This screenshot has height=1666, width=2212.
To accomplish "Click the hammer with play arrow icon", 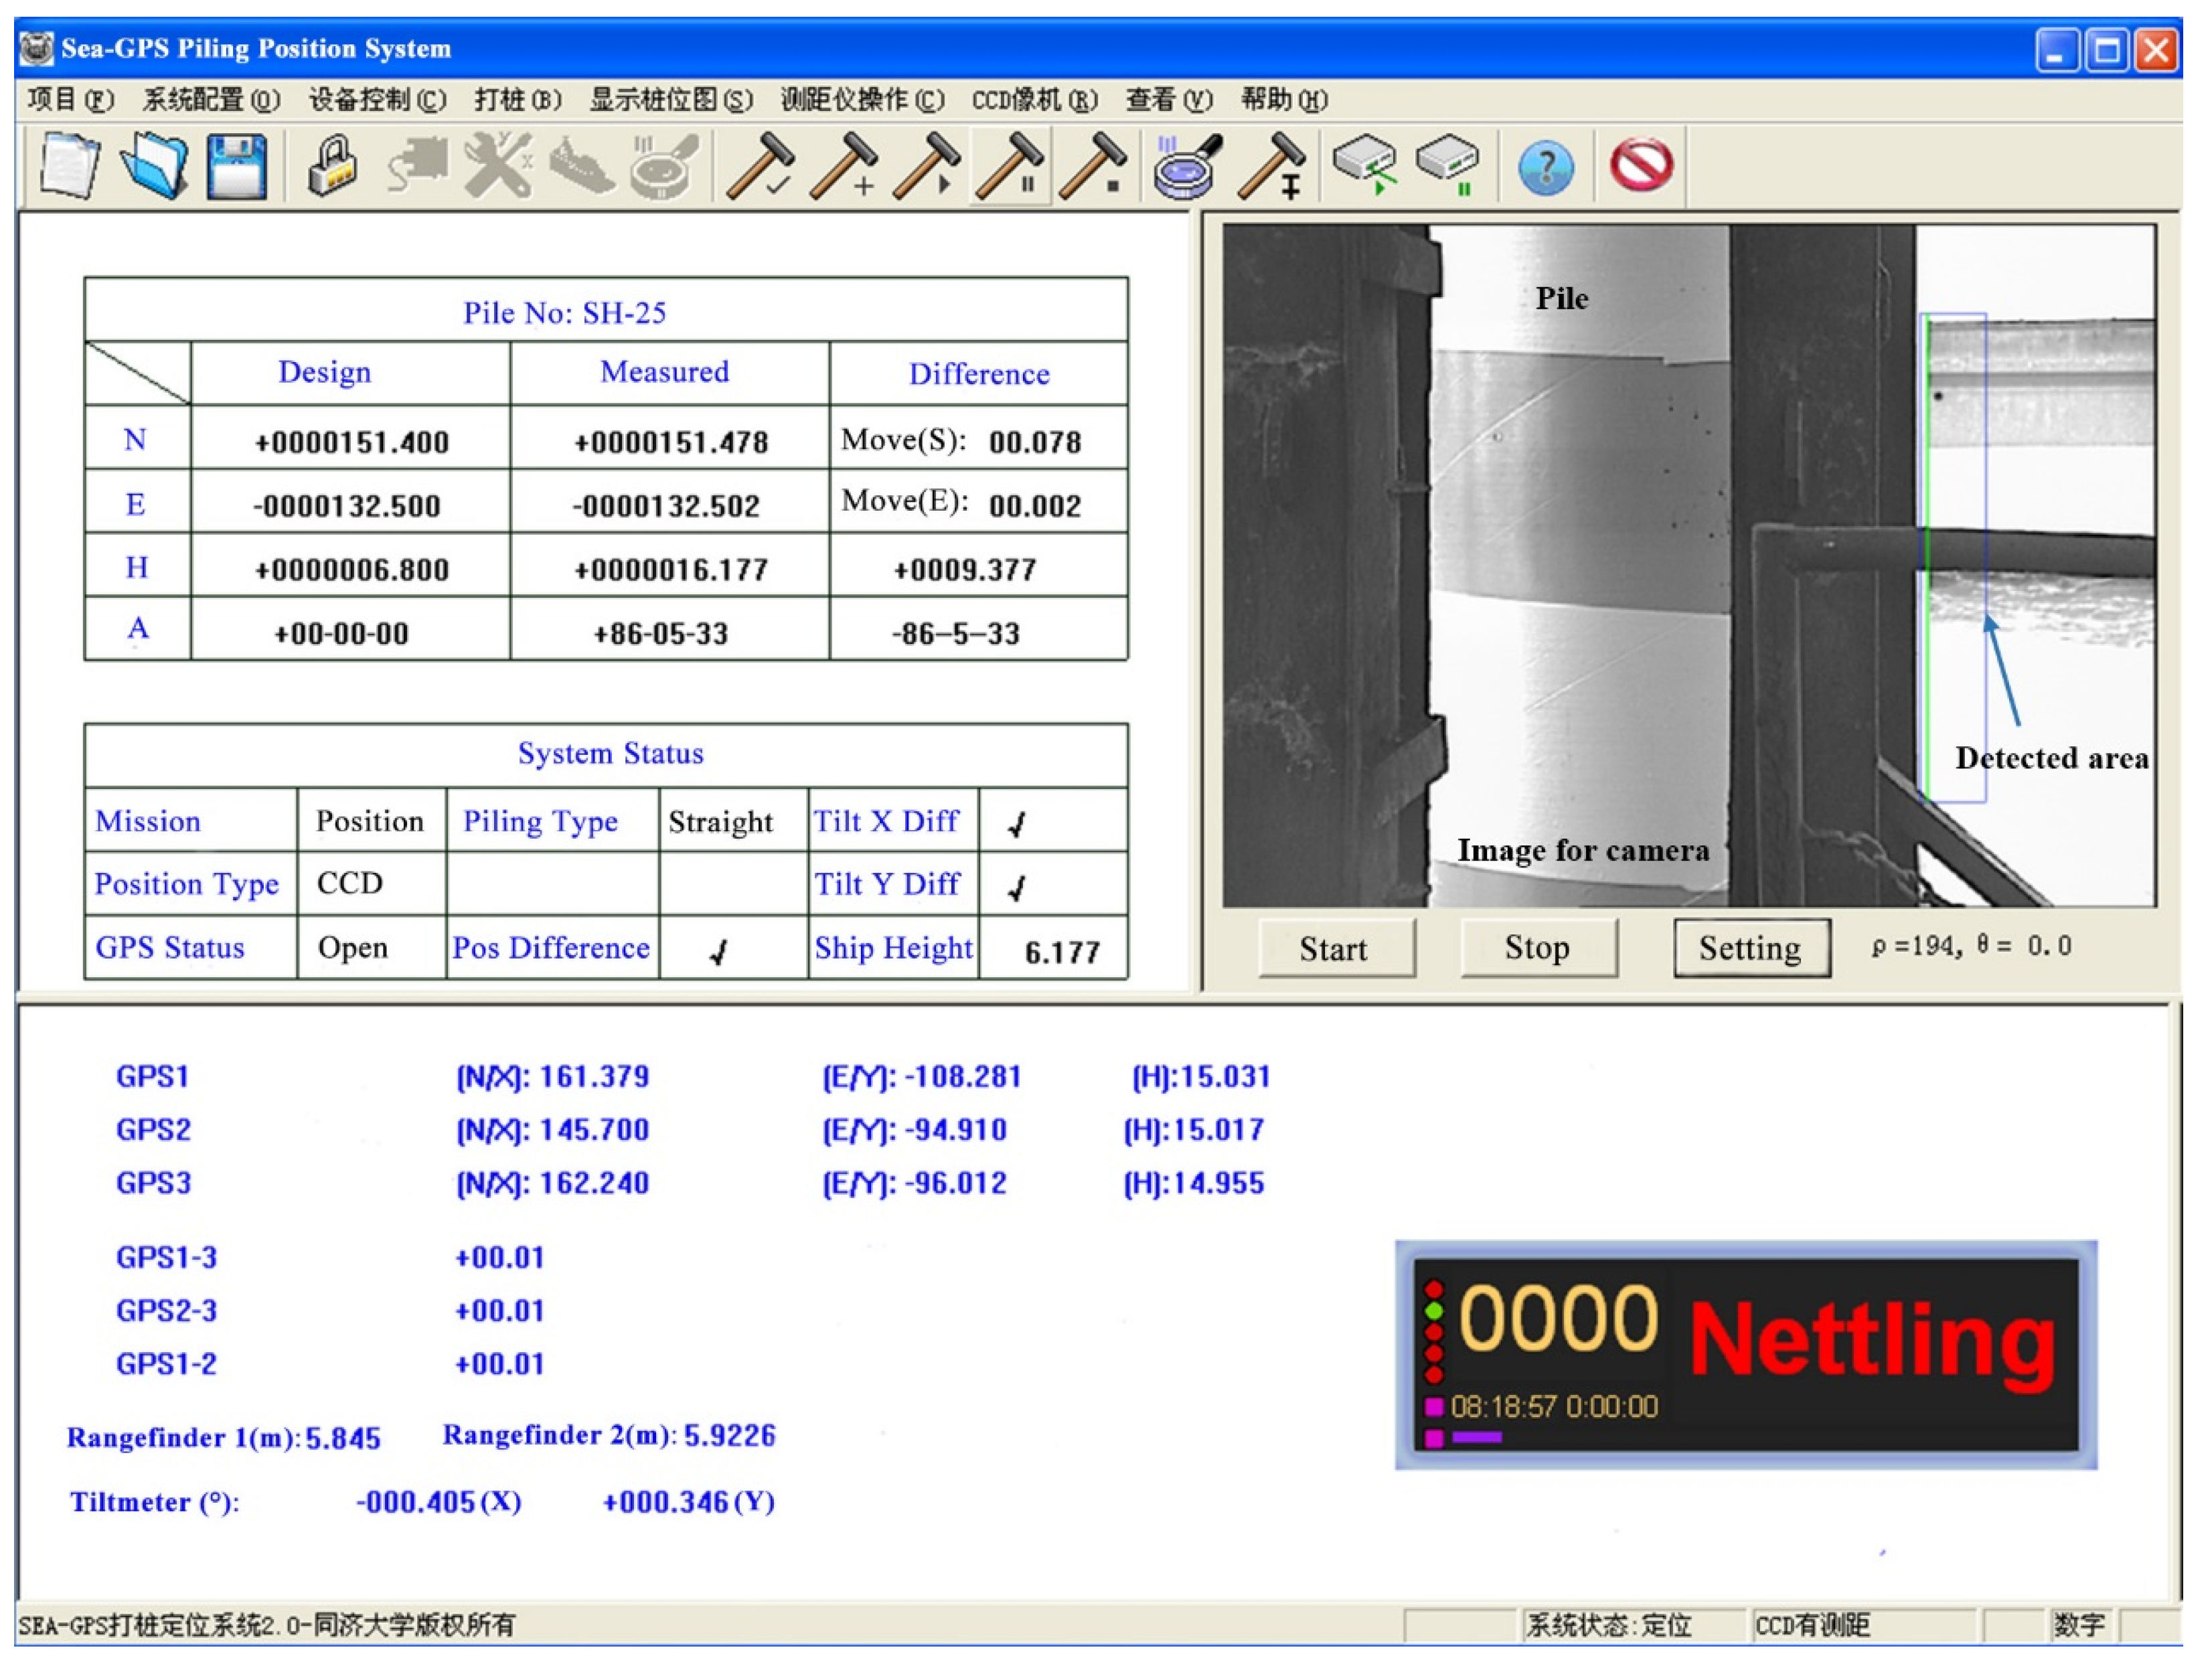I will coord(926,166).
